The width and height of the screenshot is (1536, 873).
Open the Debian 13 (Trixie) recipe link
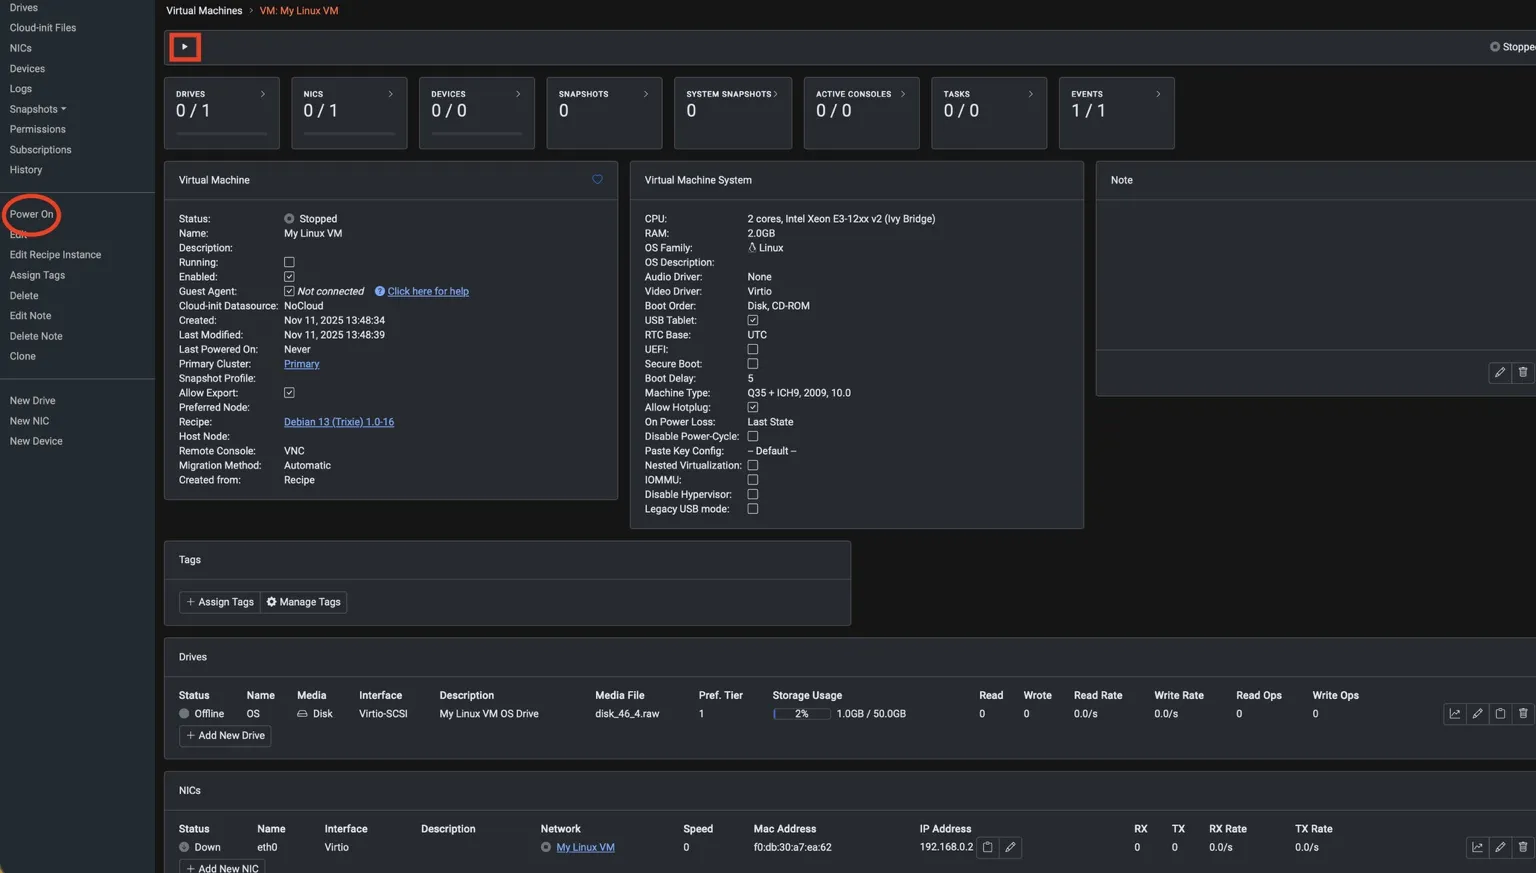(x=338, y=422)
